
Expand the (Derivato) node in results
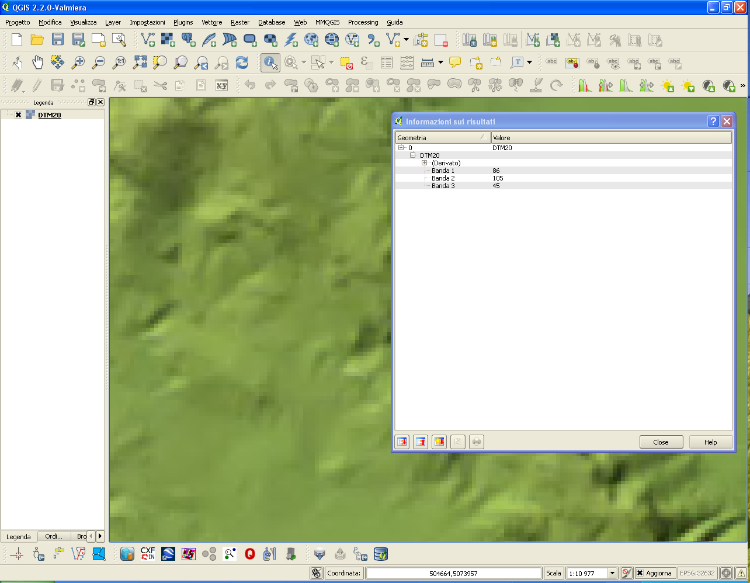(x=424, y=163)
